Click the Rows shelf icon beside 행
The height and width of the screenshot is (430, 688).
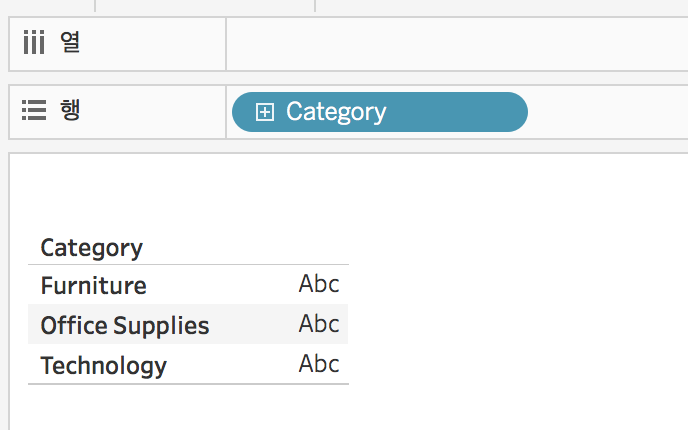click(34, 110)
